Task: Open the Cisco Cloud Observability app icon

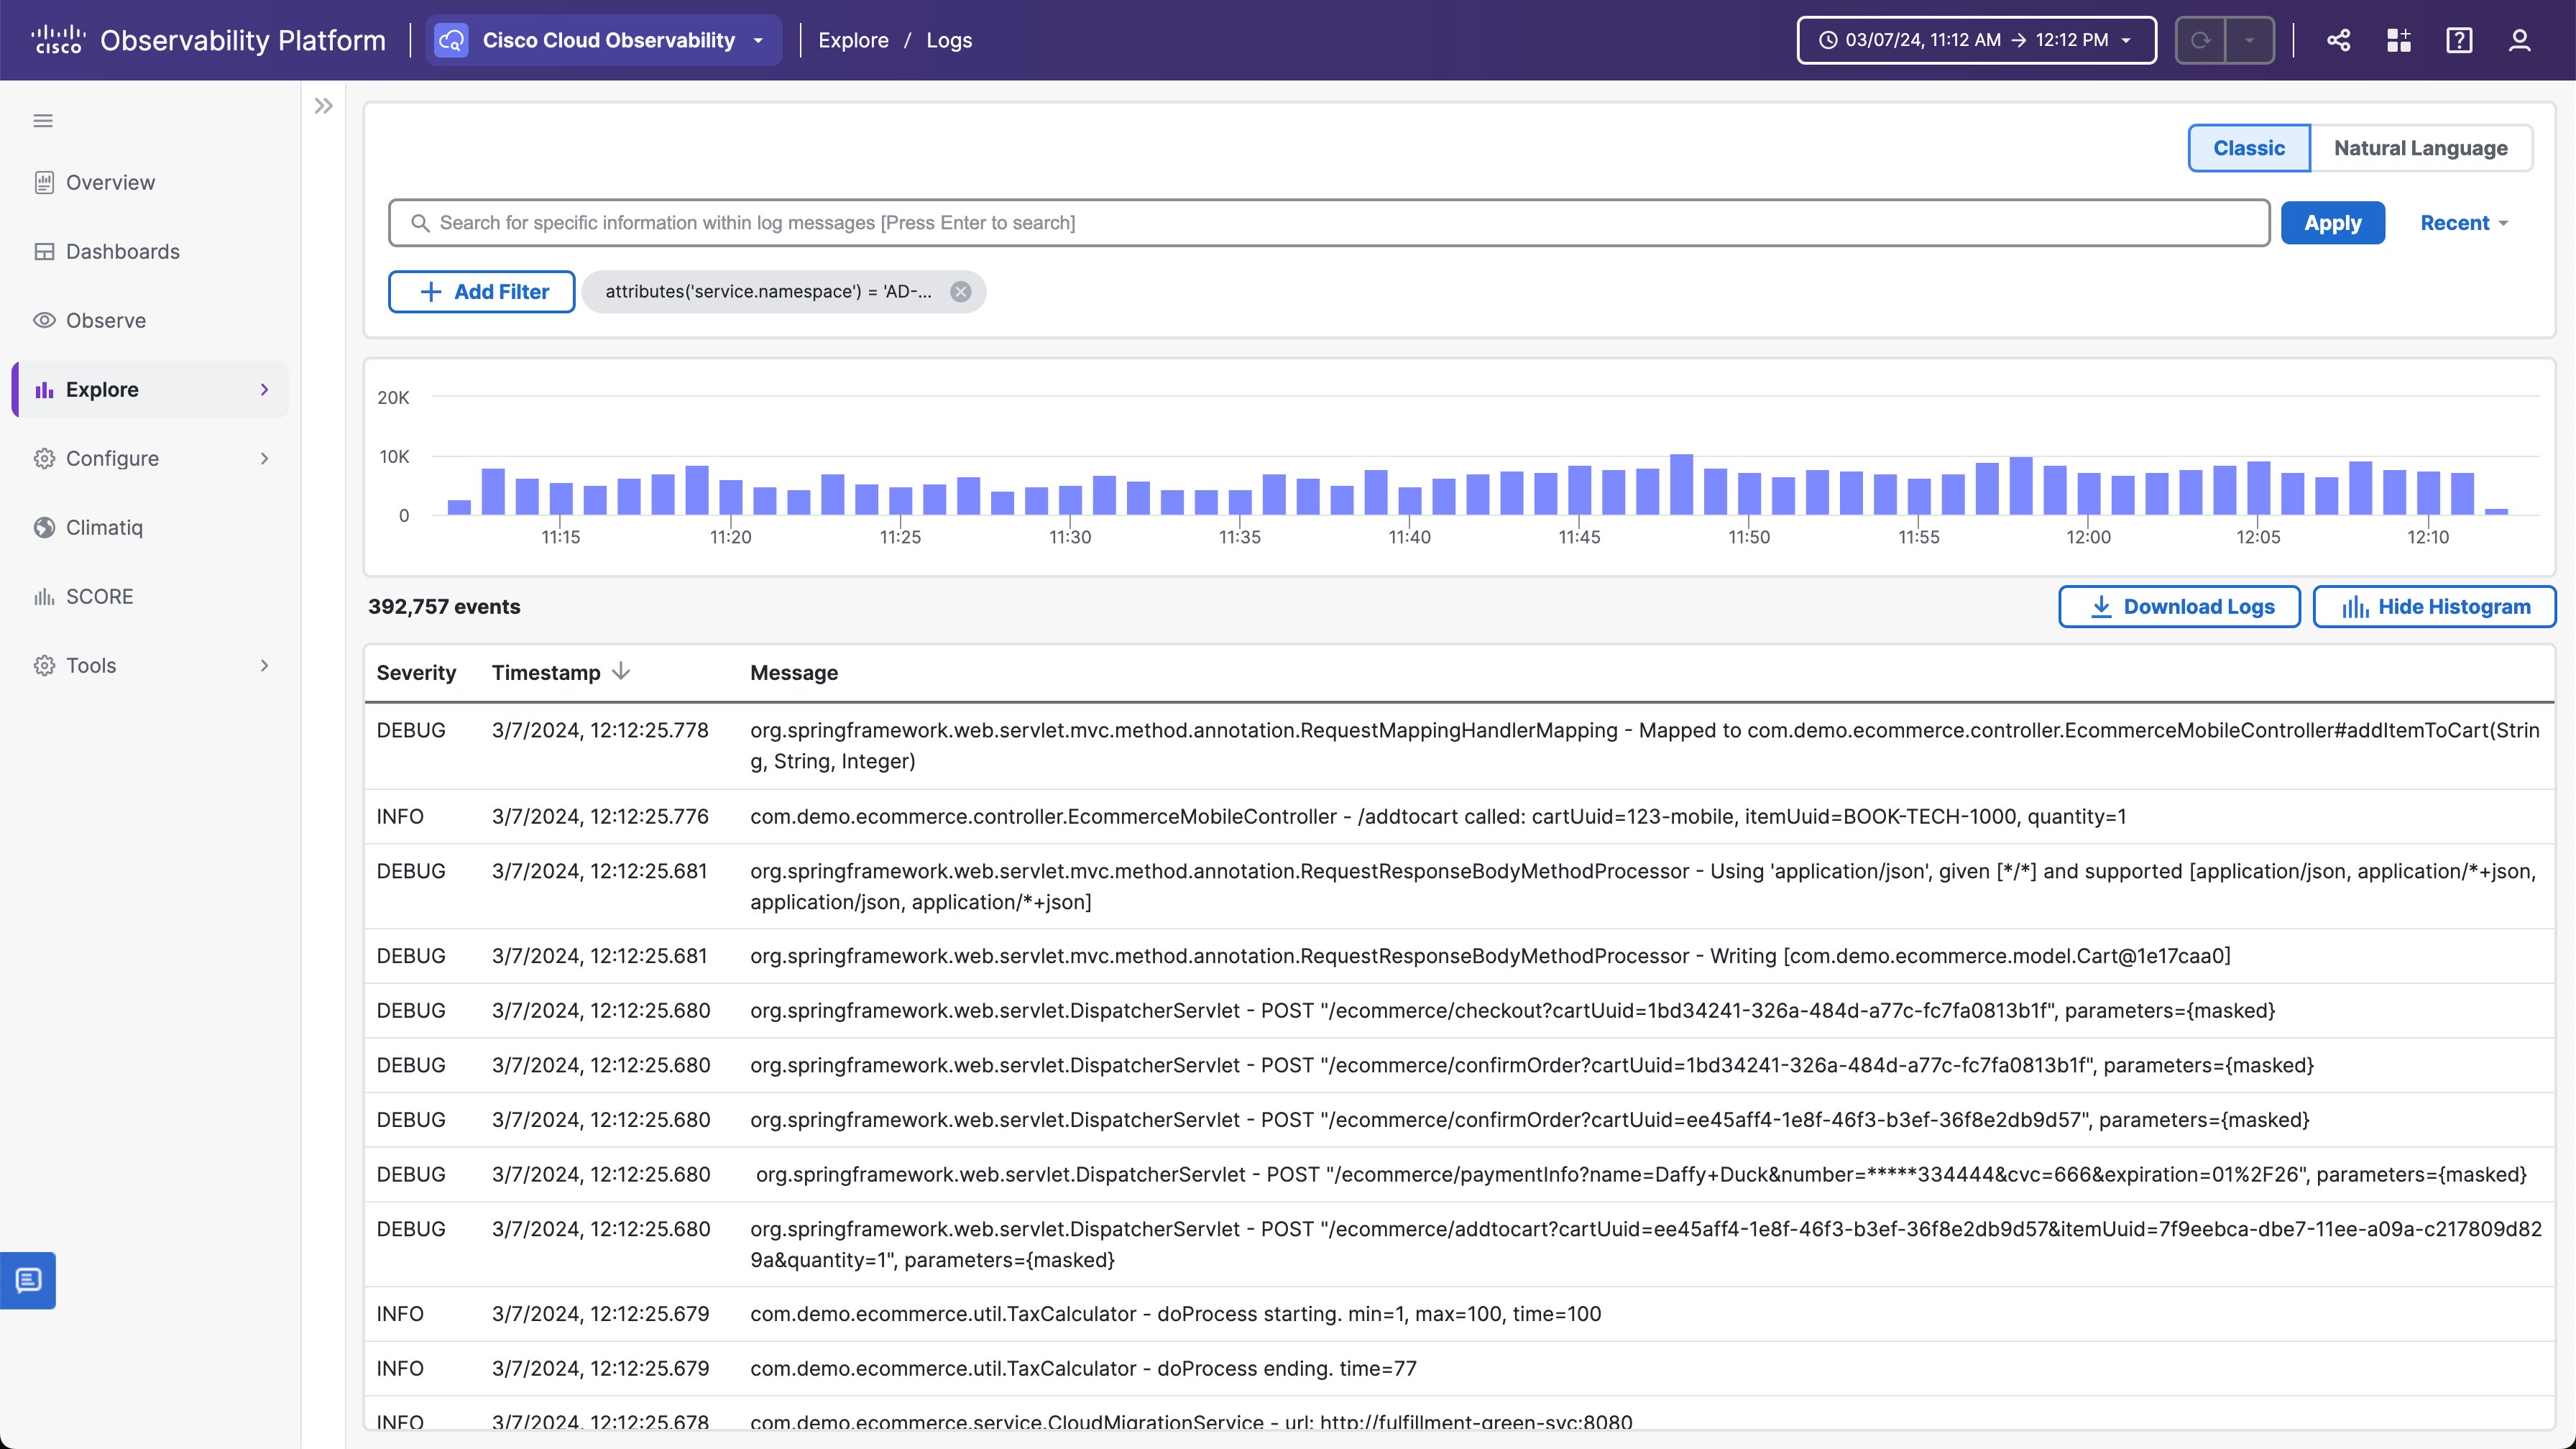Action: click(451, 40)
